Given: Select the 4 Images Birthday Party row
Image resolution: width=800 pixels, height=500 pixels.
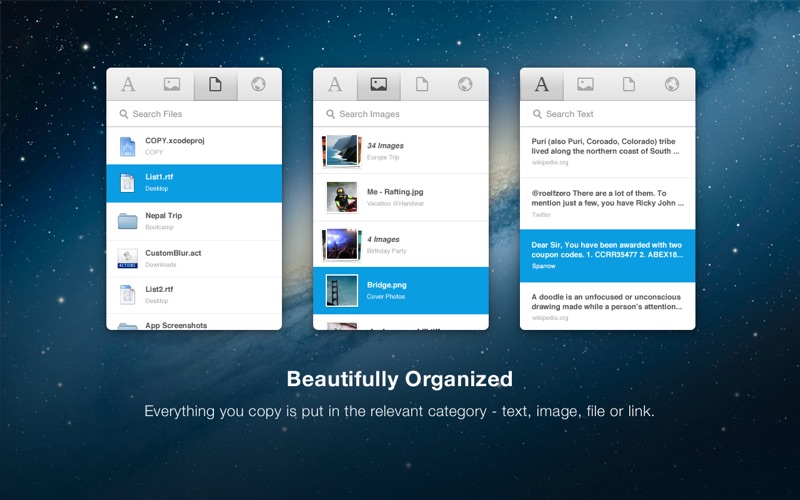Looking at the screenshot, I should (x=401, y=244).
